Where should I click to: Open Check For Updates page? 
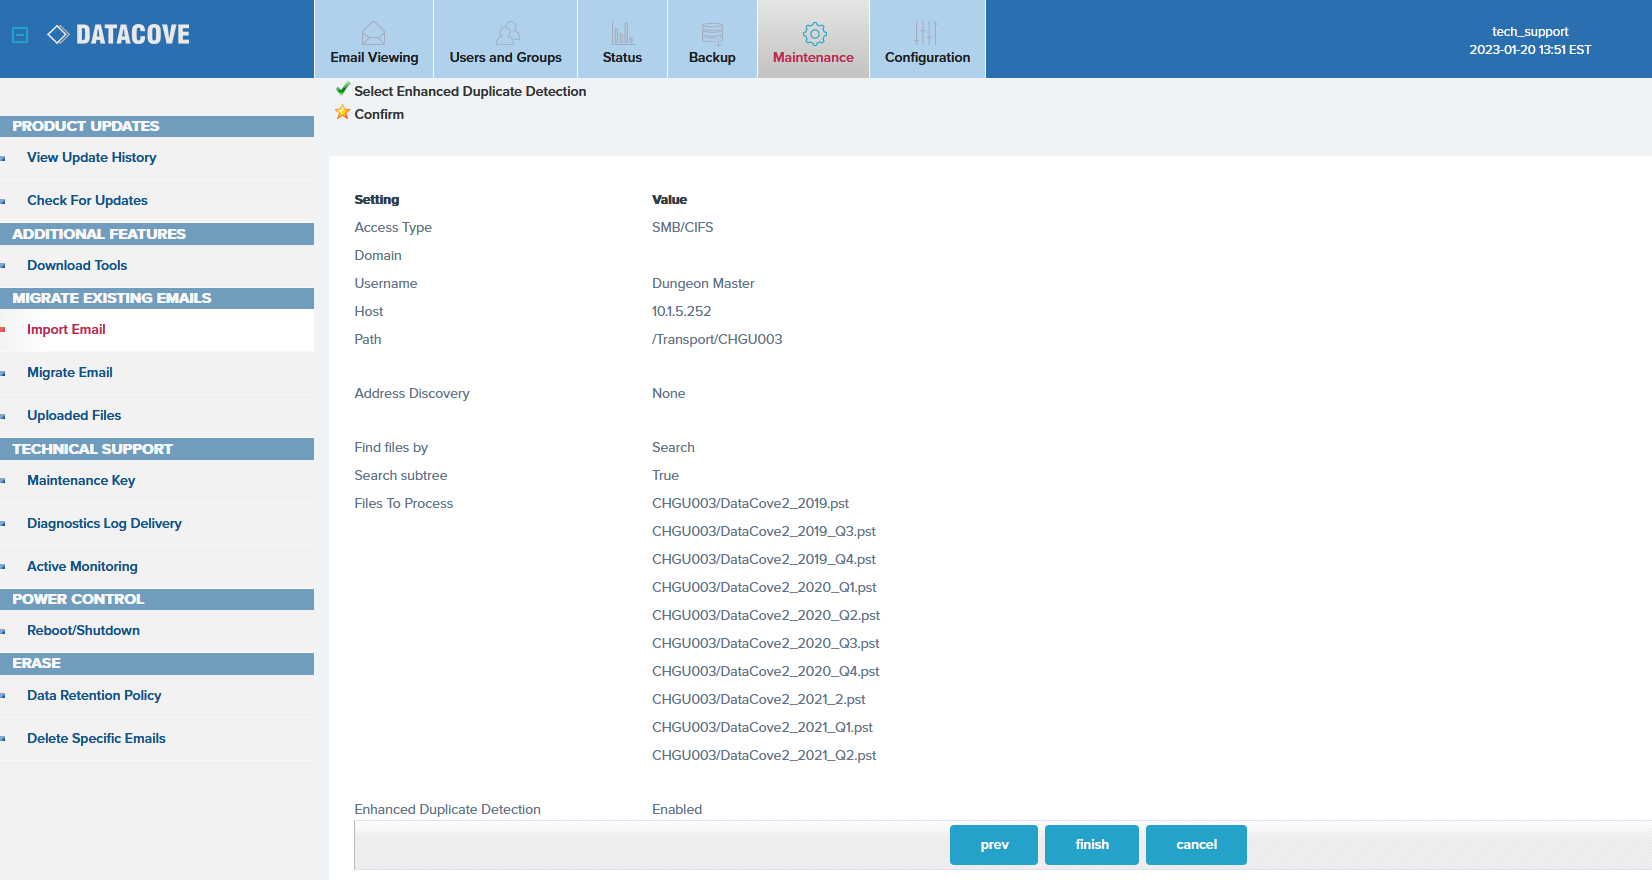(87, 201)
